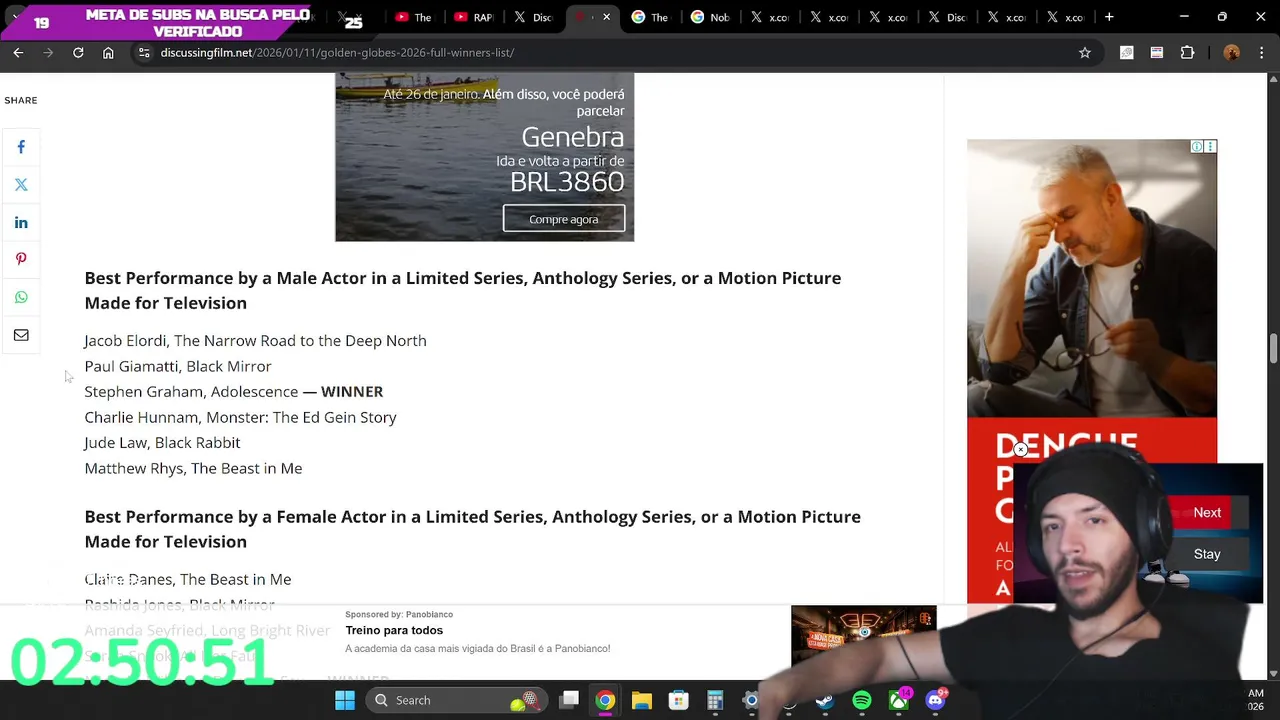This screenshot has height=720, width=1280.
Task: Select 'Paul Giamatti, Black Mirror' line
Action: pyautogui.click(x=178, y=366)
